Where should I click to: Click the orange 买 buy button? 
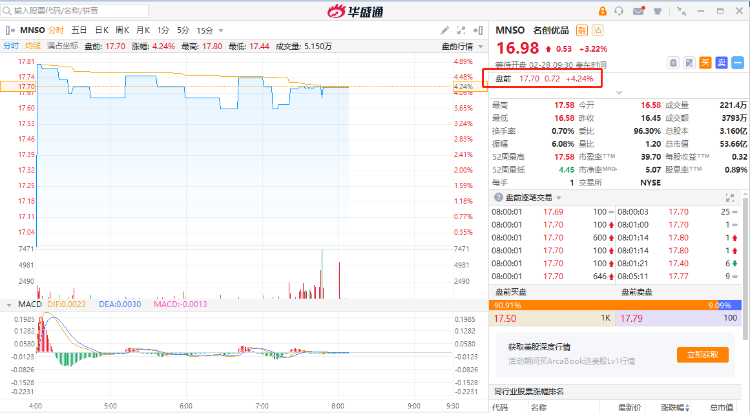[705, 63]
